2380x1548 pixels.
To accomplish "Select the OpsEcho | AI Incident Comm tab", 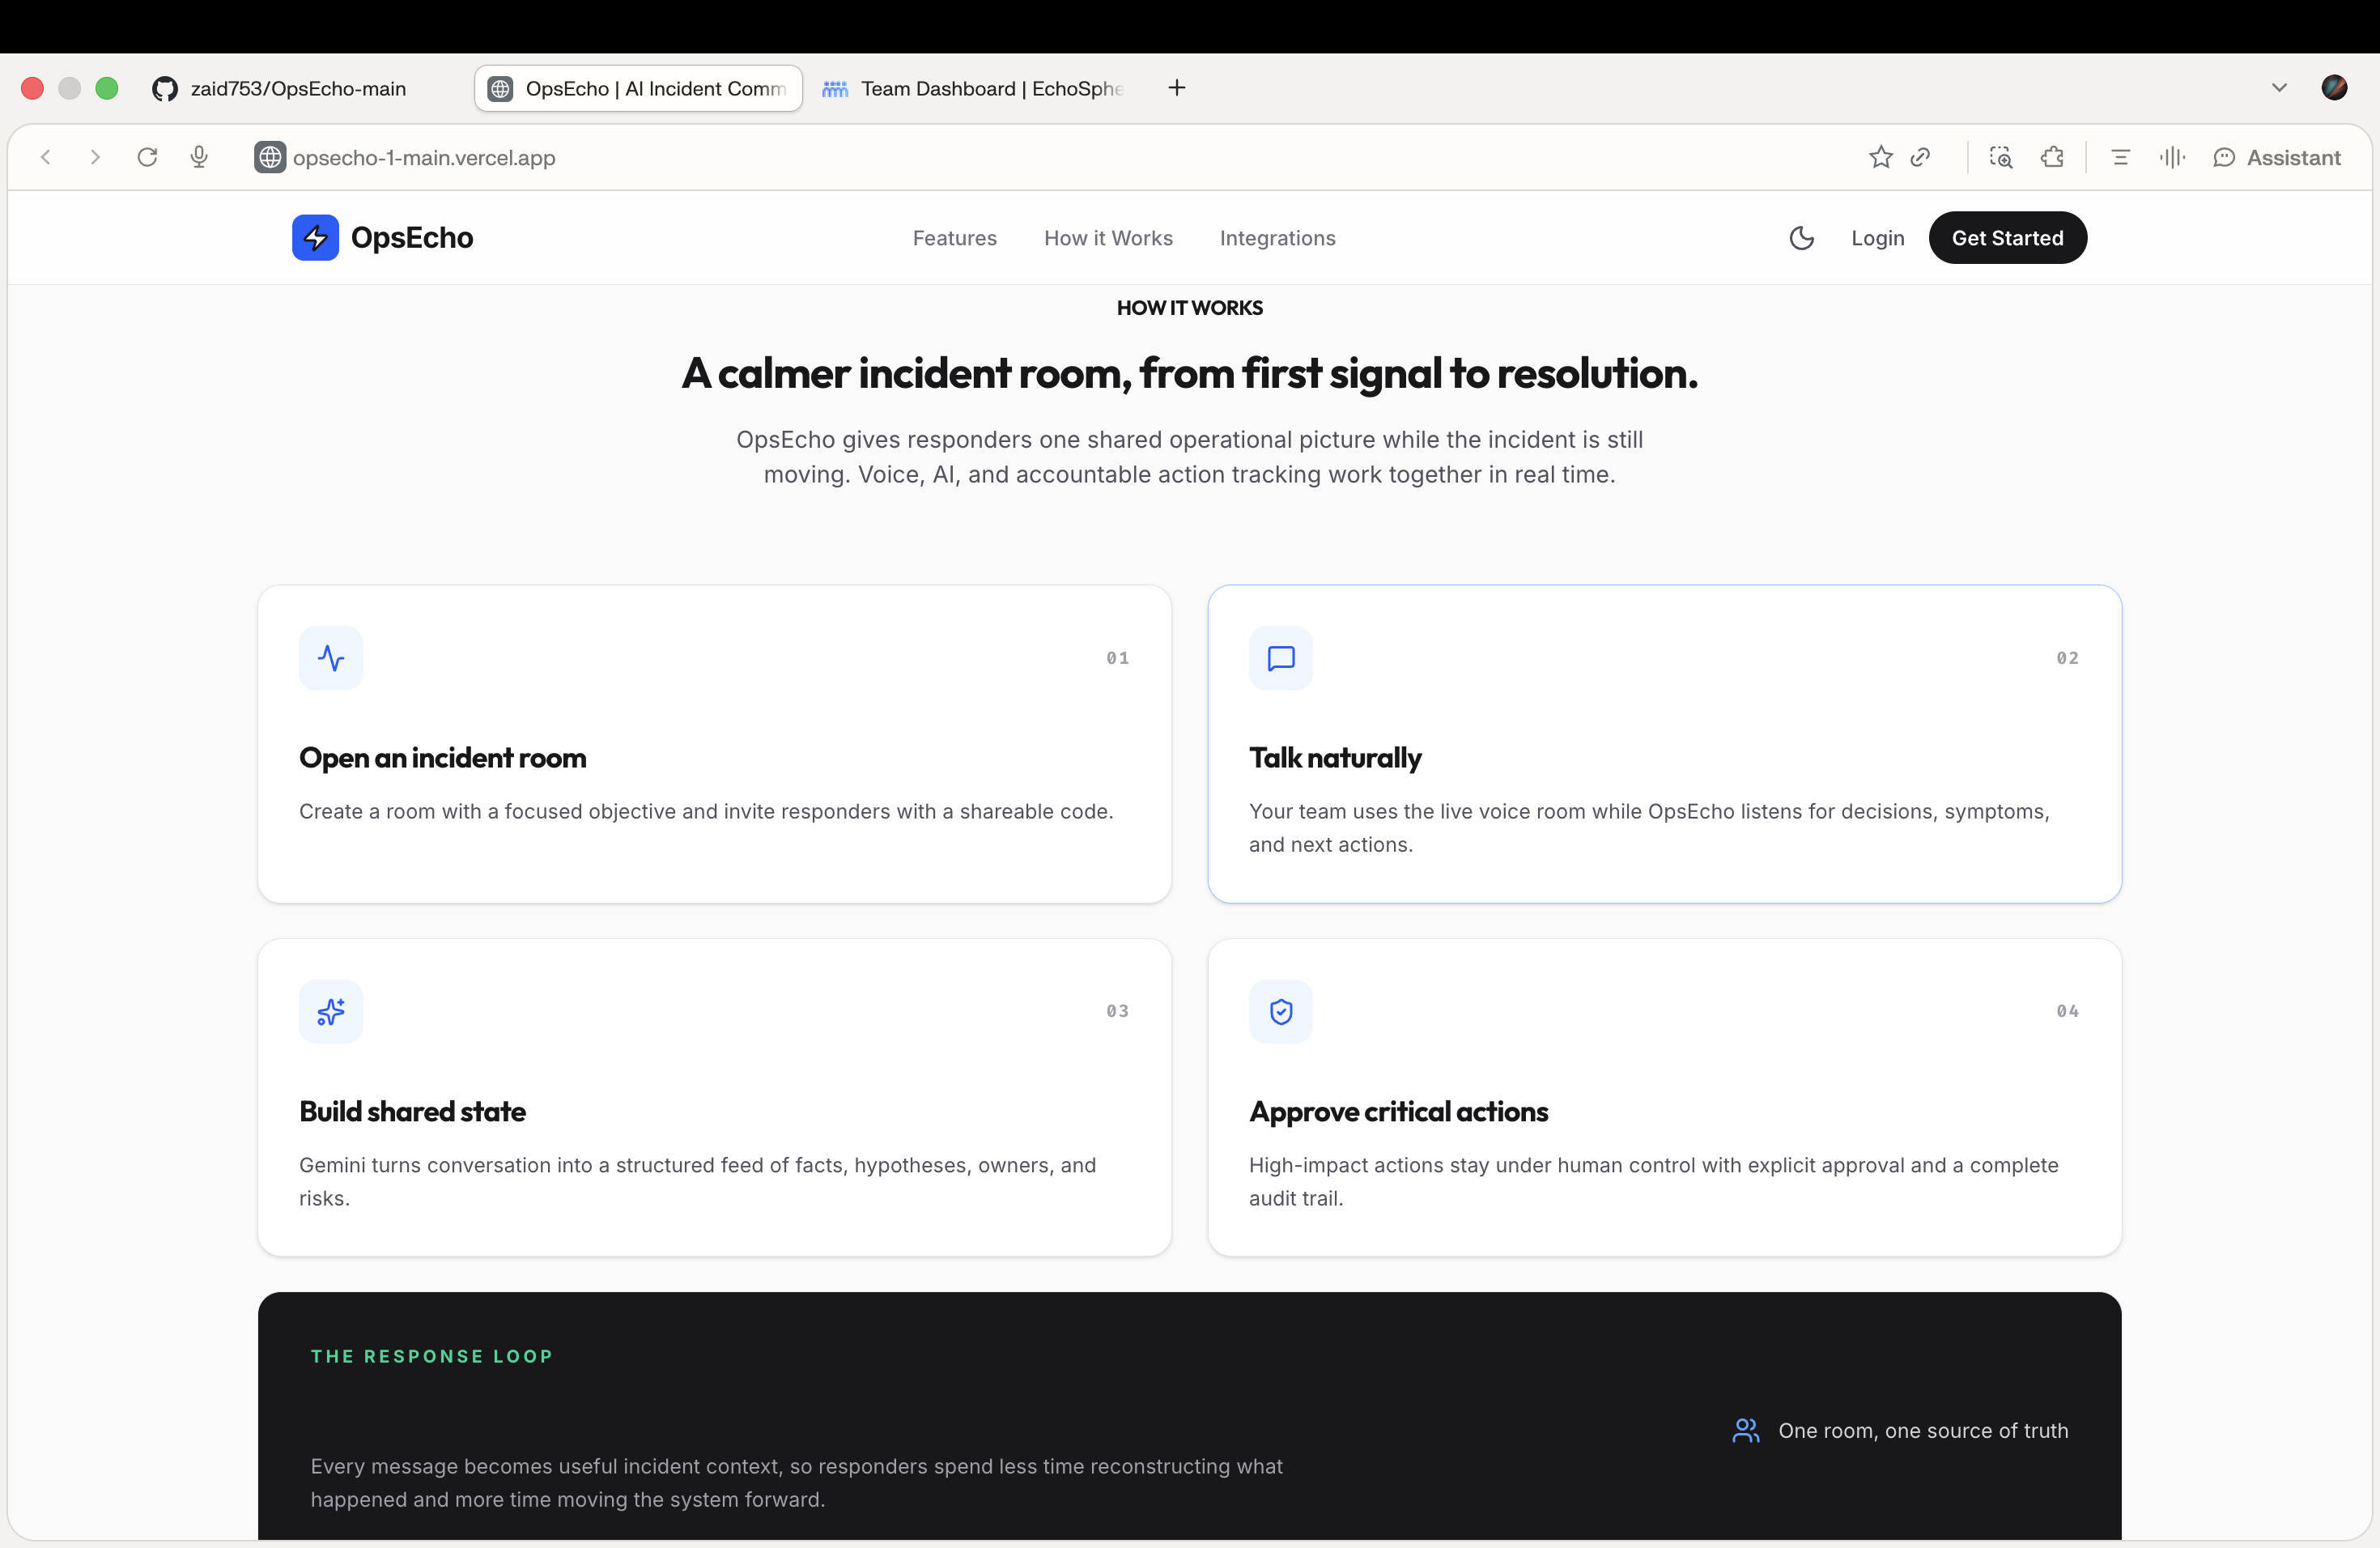I will (x=638, y=88).
